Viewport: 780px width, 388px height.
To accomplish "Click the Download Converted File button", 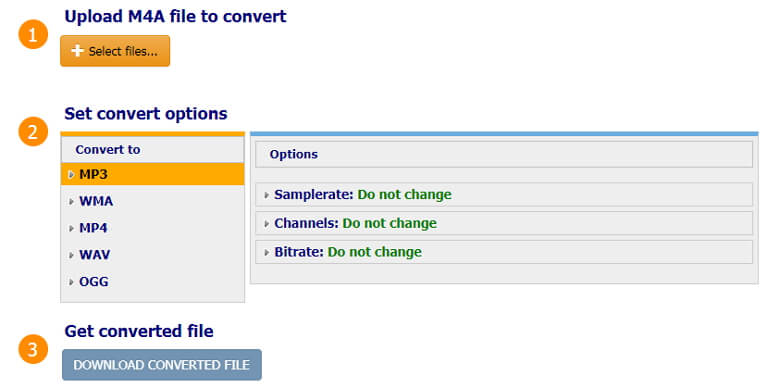I will click(162, 365).
